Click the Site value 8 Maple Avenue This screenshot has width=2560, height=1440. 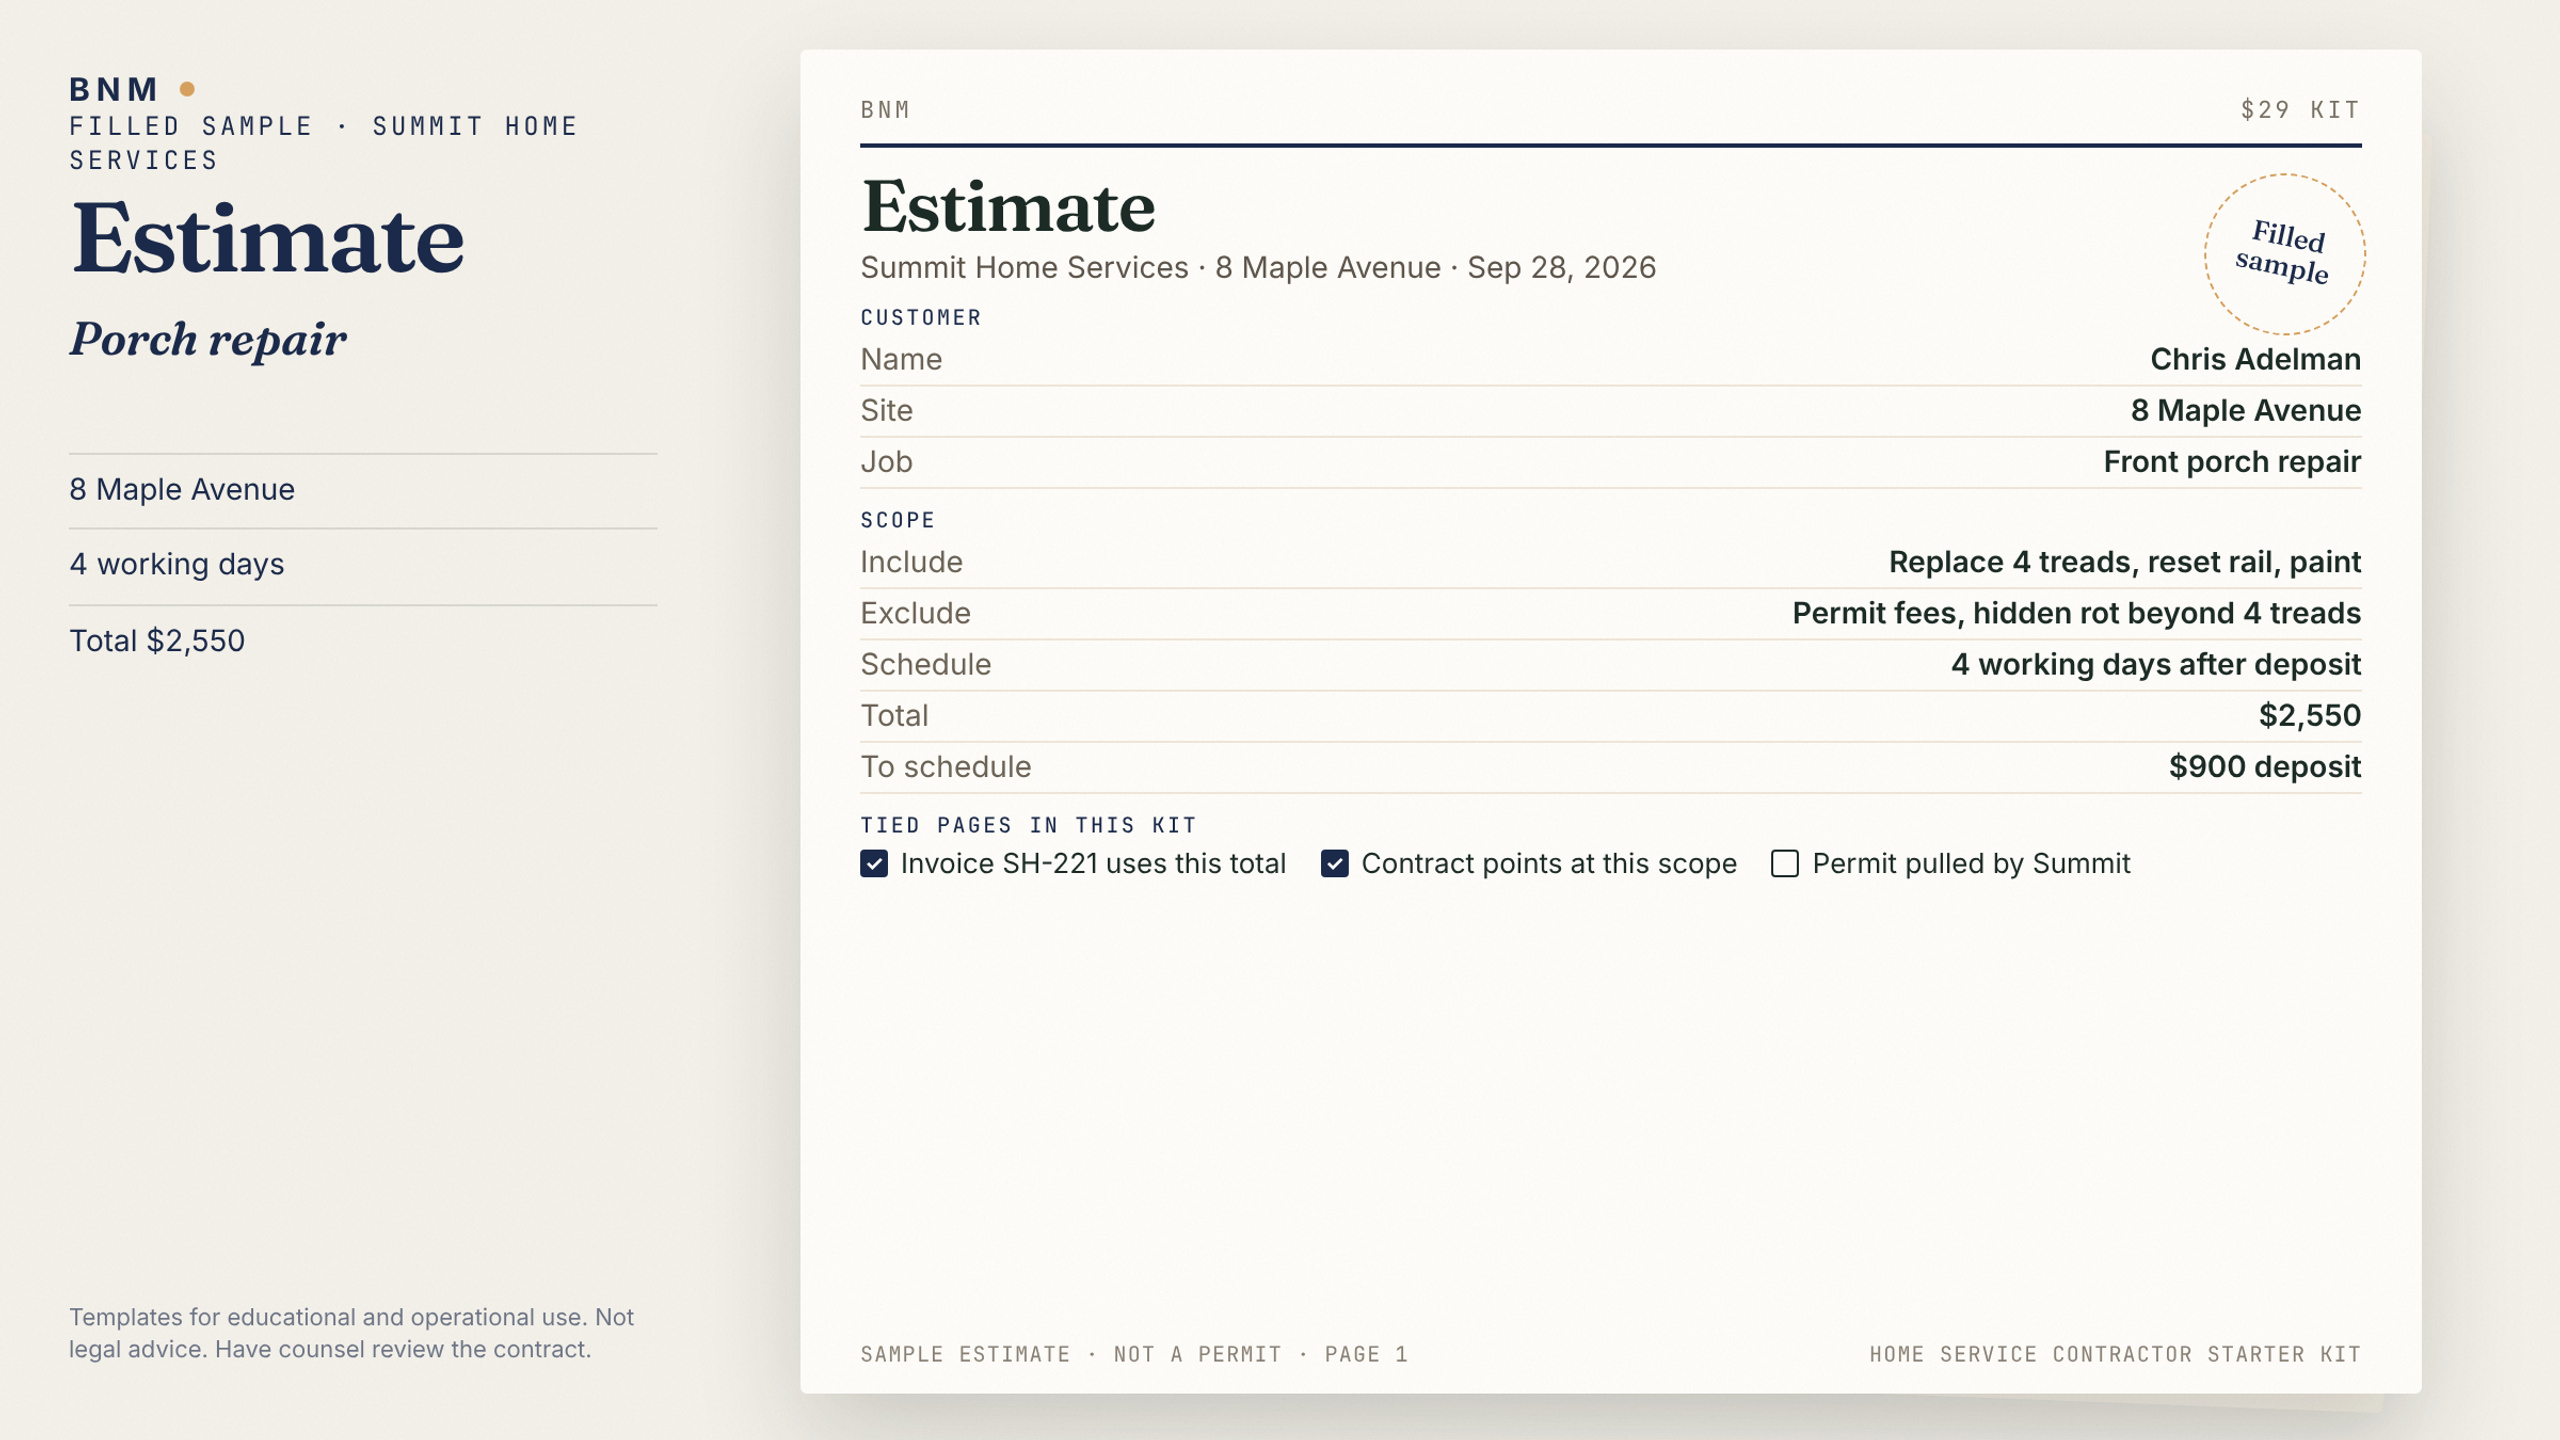[2245, 410]
